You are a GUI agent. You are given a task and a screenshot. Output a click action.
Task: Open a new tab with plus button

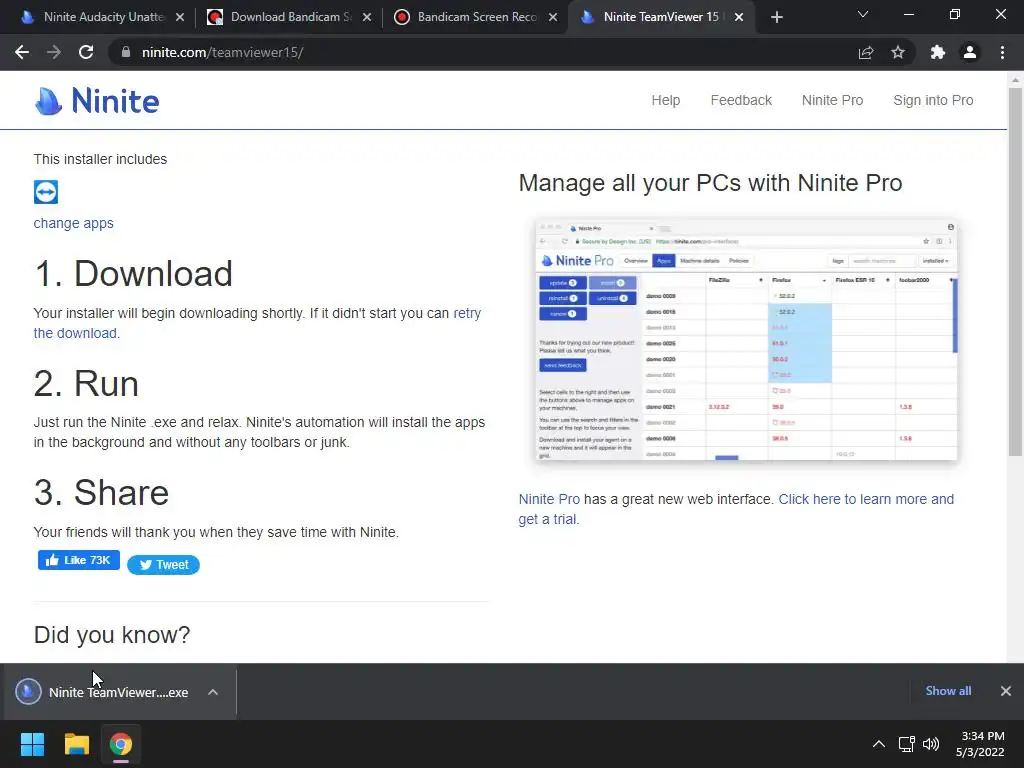(x=776, y=17)
